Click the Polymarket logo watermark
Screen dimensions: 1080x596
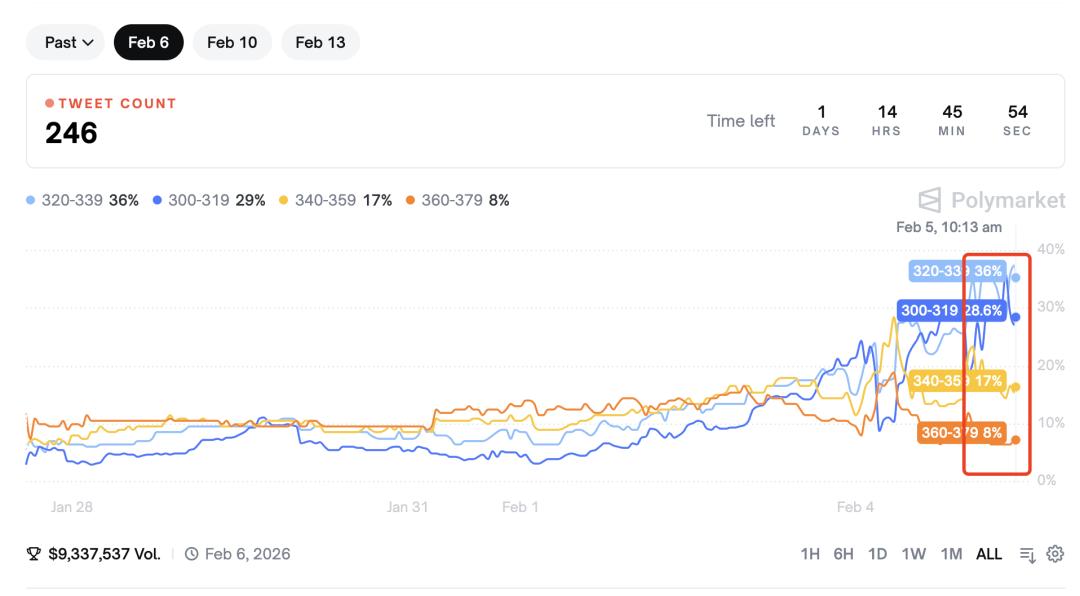click(x=930, y=200)
